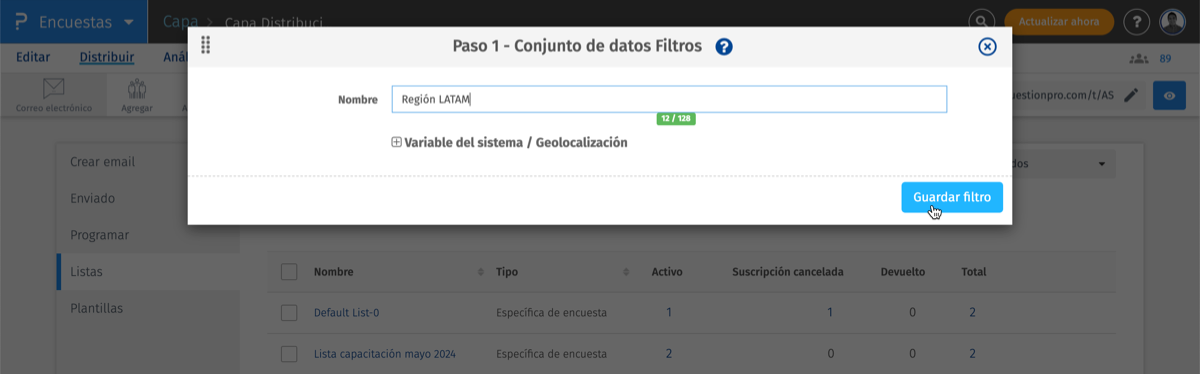Click the Devuelto column header
Viewport: 1200px width, 374px height.
(902, 272)
